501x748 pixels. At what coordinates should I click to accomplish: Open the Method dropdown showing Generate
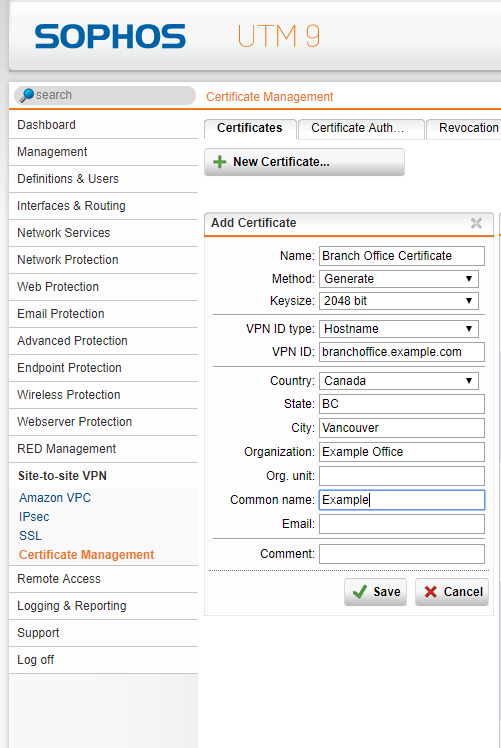coord(399,279)
